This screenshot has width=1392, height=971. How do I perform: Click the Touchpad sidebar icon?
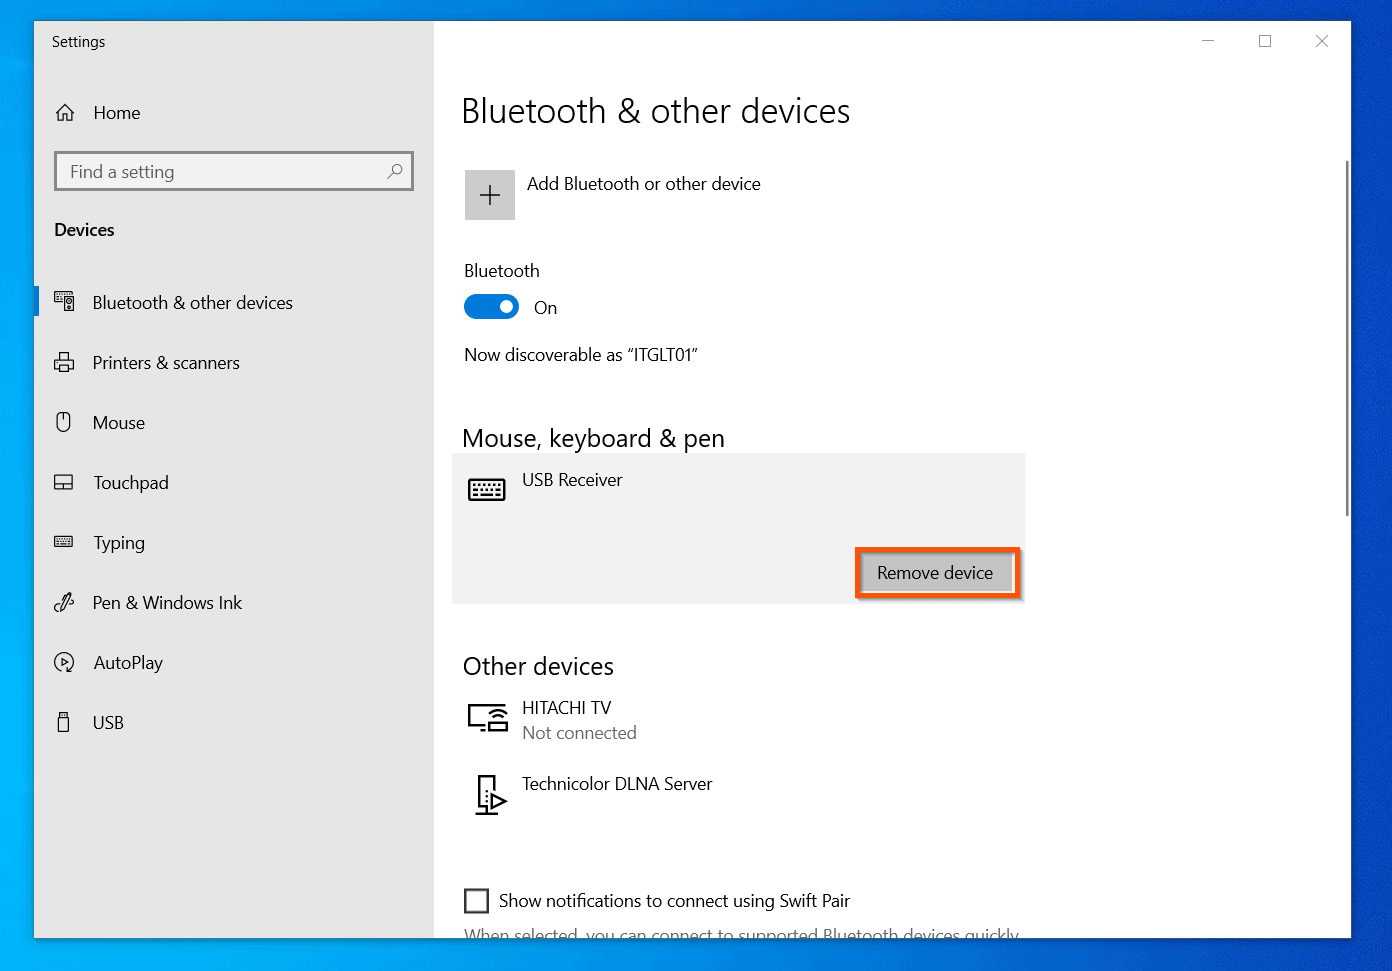[x=64, y=482]
